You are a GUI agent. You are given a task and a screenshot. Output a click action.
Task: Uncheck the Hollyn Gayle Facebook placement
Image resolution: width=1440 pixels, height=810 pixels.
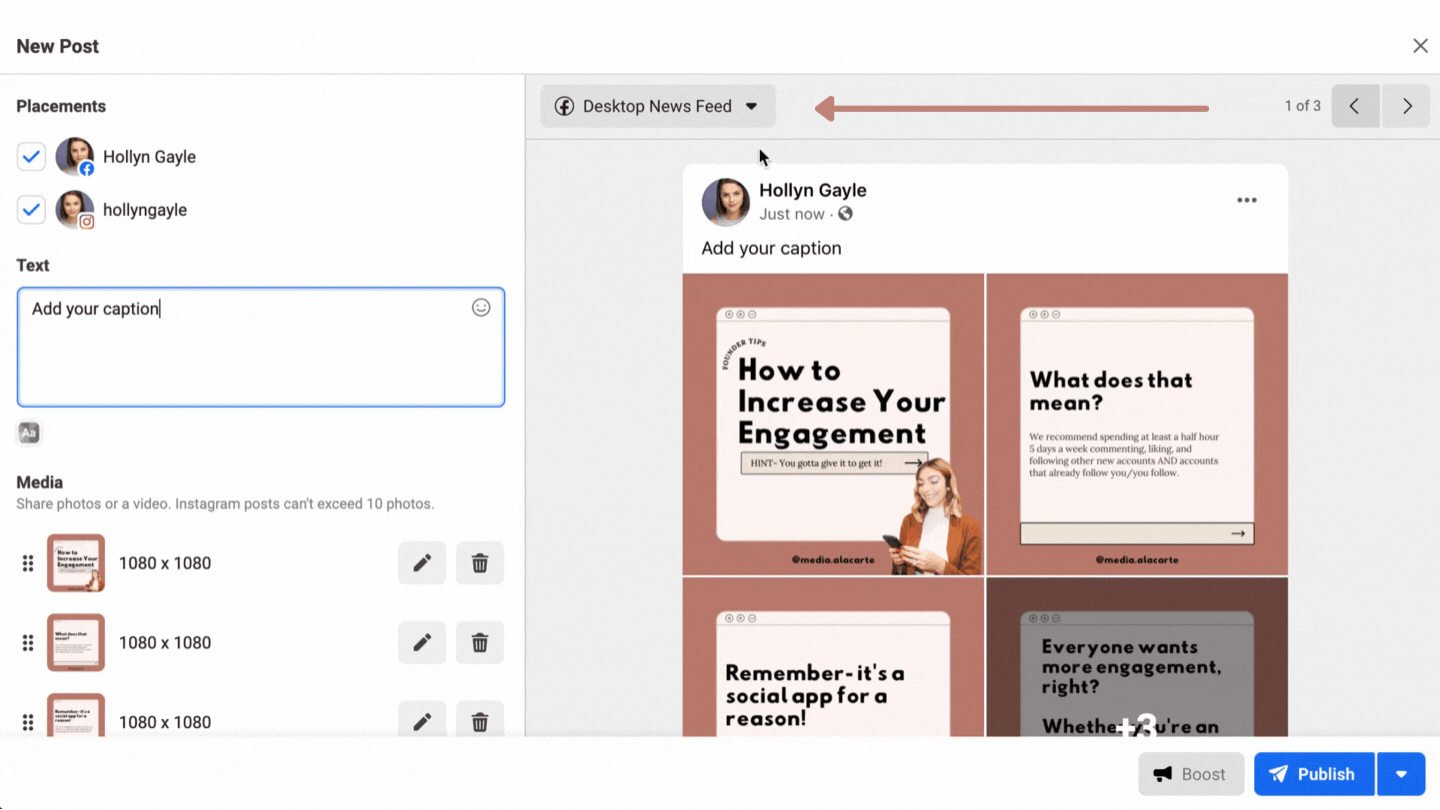pyautogui.click(x=31, y=157)
